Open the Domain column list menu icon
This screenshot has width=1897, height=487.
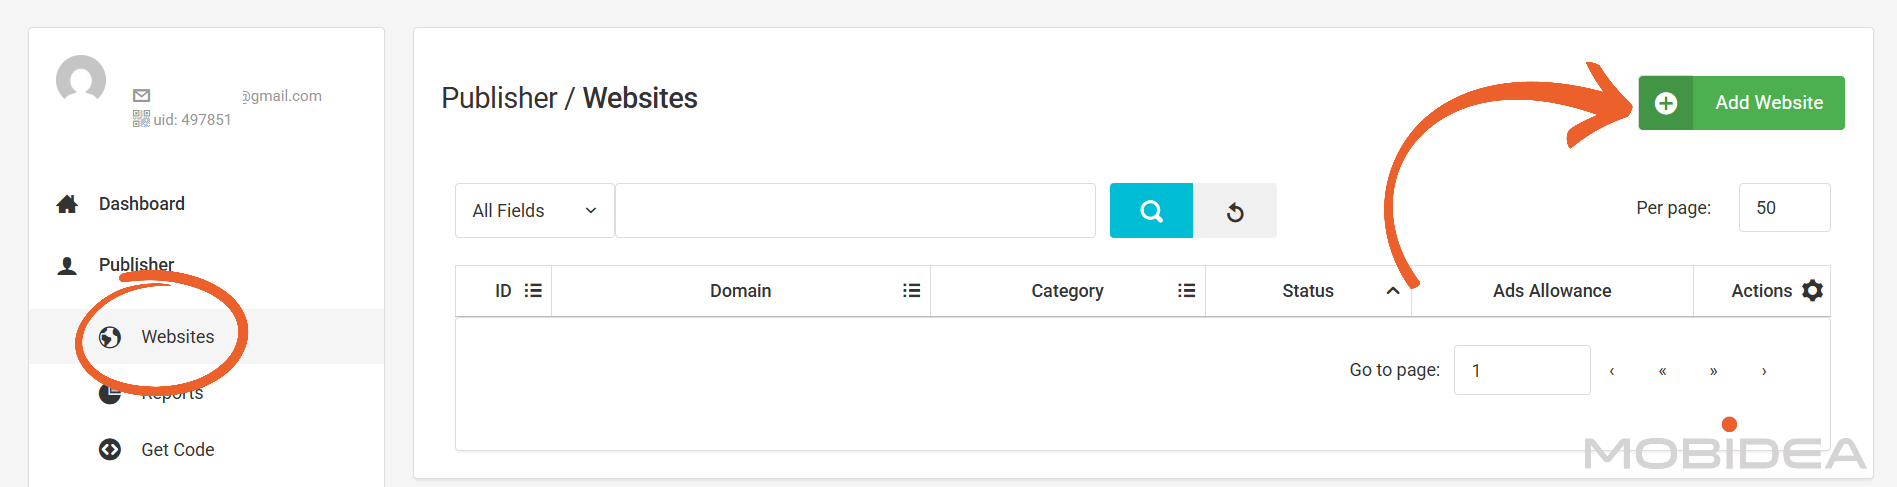point(911,290)
